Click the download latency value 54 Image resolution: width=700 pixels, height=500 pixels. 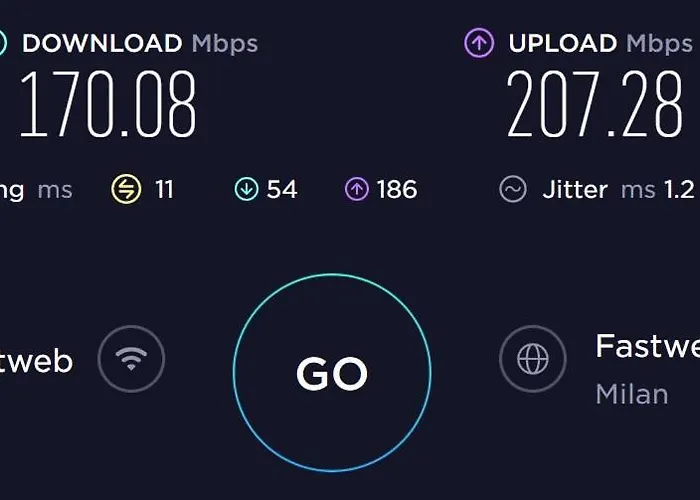tap(282, 189)
